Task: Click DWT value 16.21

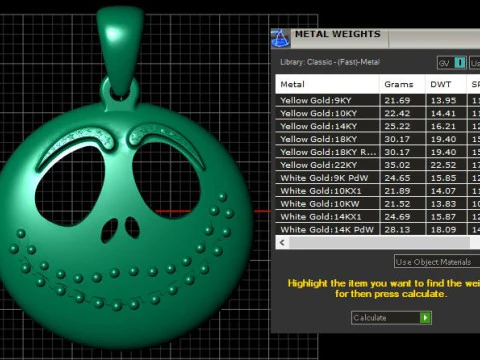Action: (x=443, y=126)
